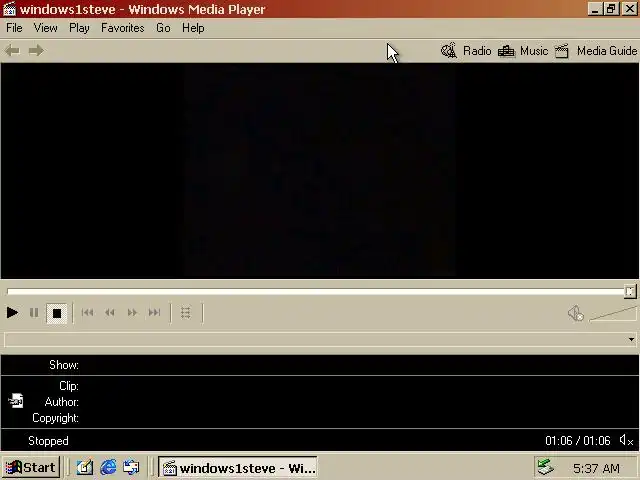Click the clip info icon beside Author

tap(16, 401)
